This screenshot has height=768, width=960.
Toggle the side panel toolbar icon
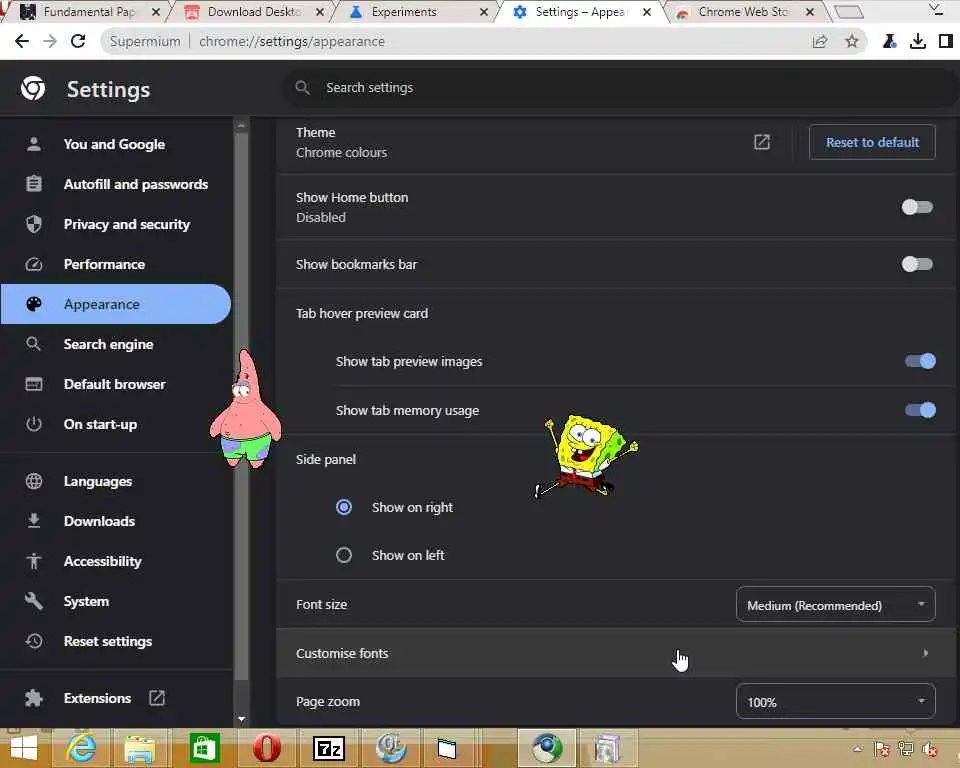click(x=945, y=41)
